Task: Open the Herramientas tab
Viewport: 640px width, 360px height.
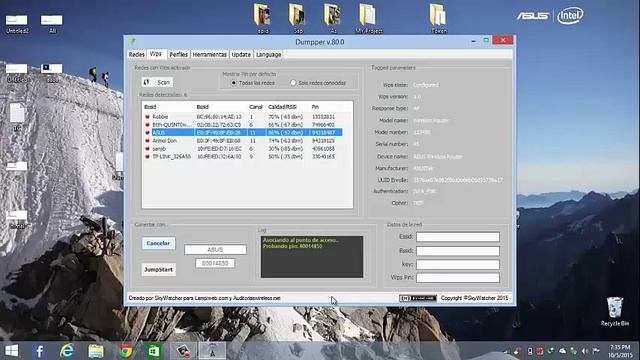Action: [x=209, y=54]
